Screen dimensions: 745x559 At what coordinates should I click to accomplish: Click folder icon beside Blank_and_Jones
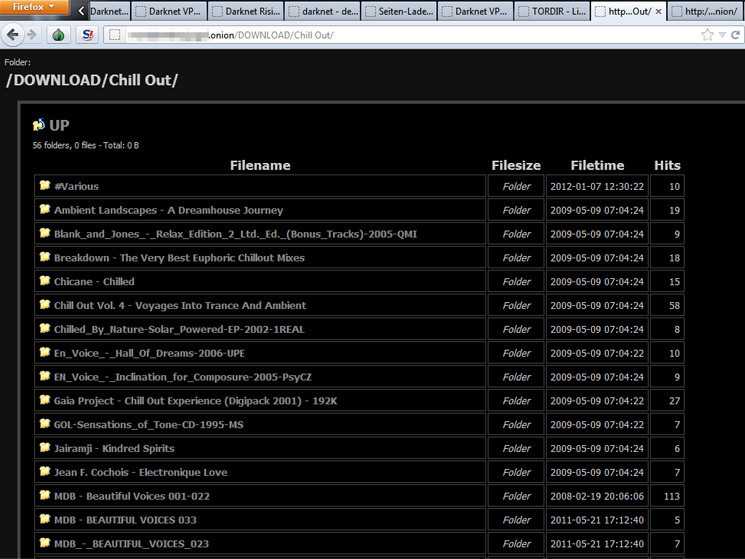[45, 233]
